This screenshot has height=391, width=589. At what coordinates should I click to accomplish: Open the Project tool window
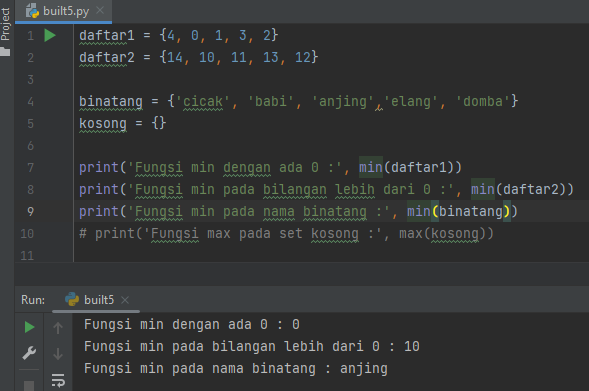(x=5, y=24)
